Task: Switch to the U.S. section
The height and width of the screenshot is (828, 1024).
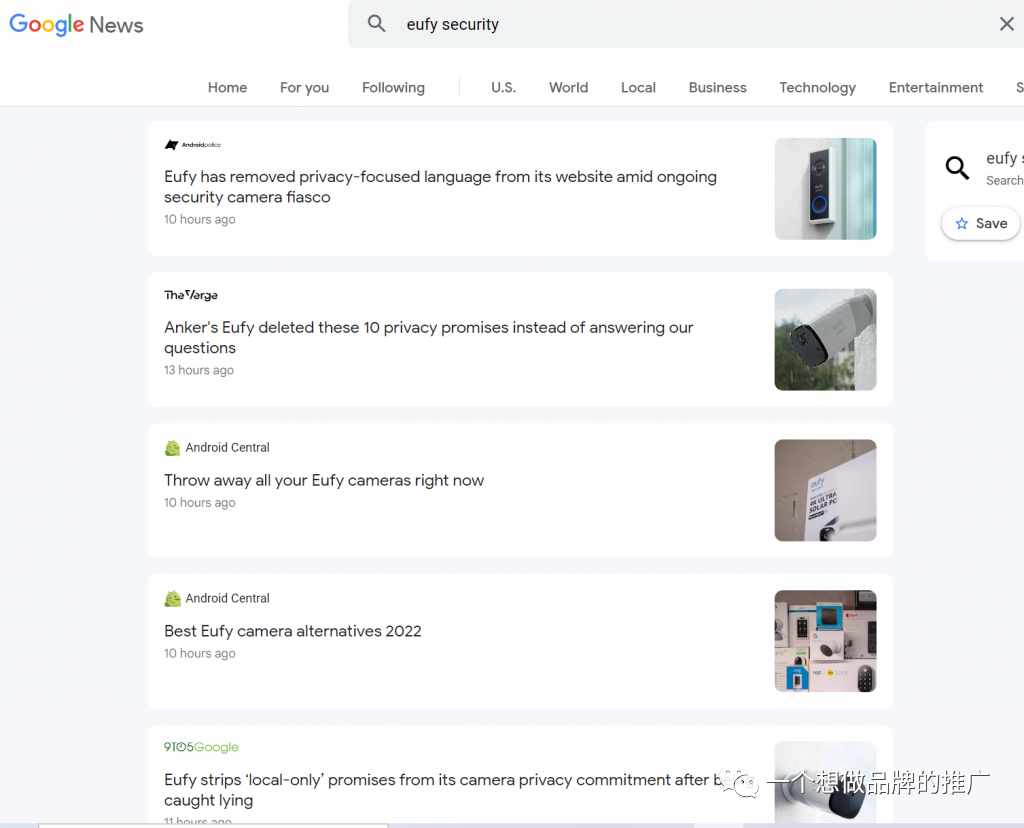Action: (504, 88)
